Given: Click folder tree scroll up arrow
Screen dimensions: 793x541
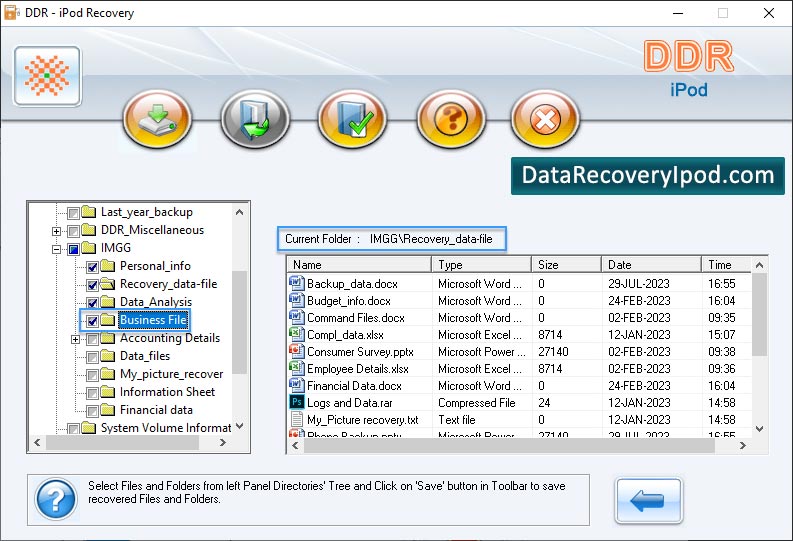Looking at the screenshot, I should tap(240, 212).
